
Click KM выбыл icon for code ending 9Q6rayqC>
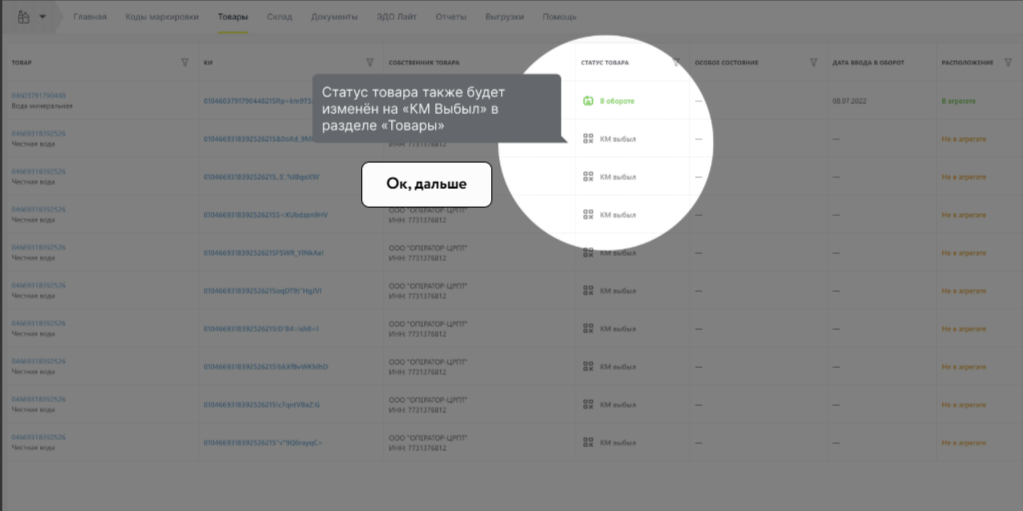[x=588, y=442]
